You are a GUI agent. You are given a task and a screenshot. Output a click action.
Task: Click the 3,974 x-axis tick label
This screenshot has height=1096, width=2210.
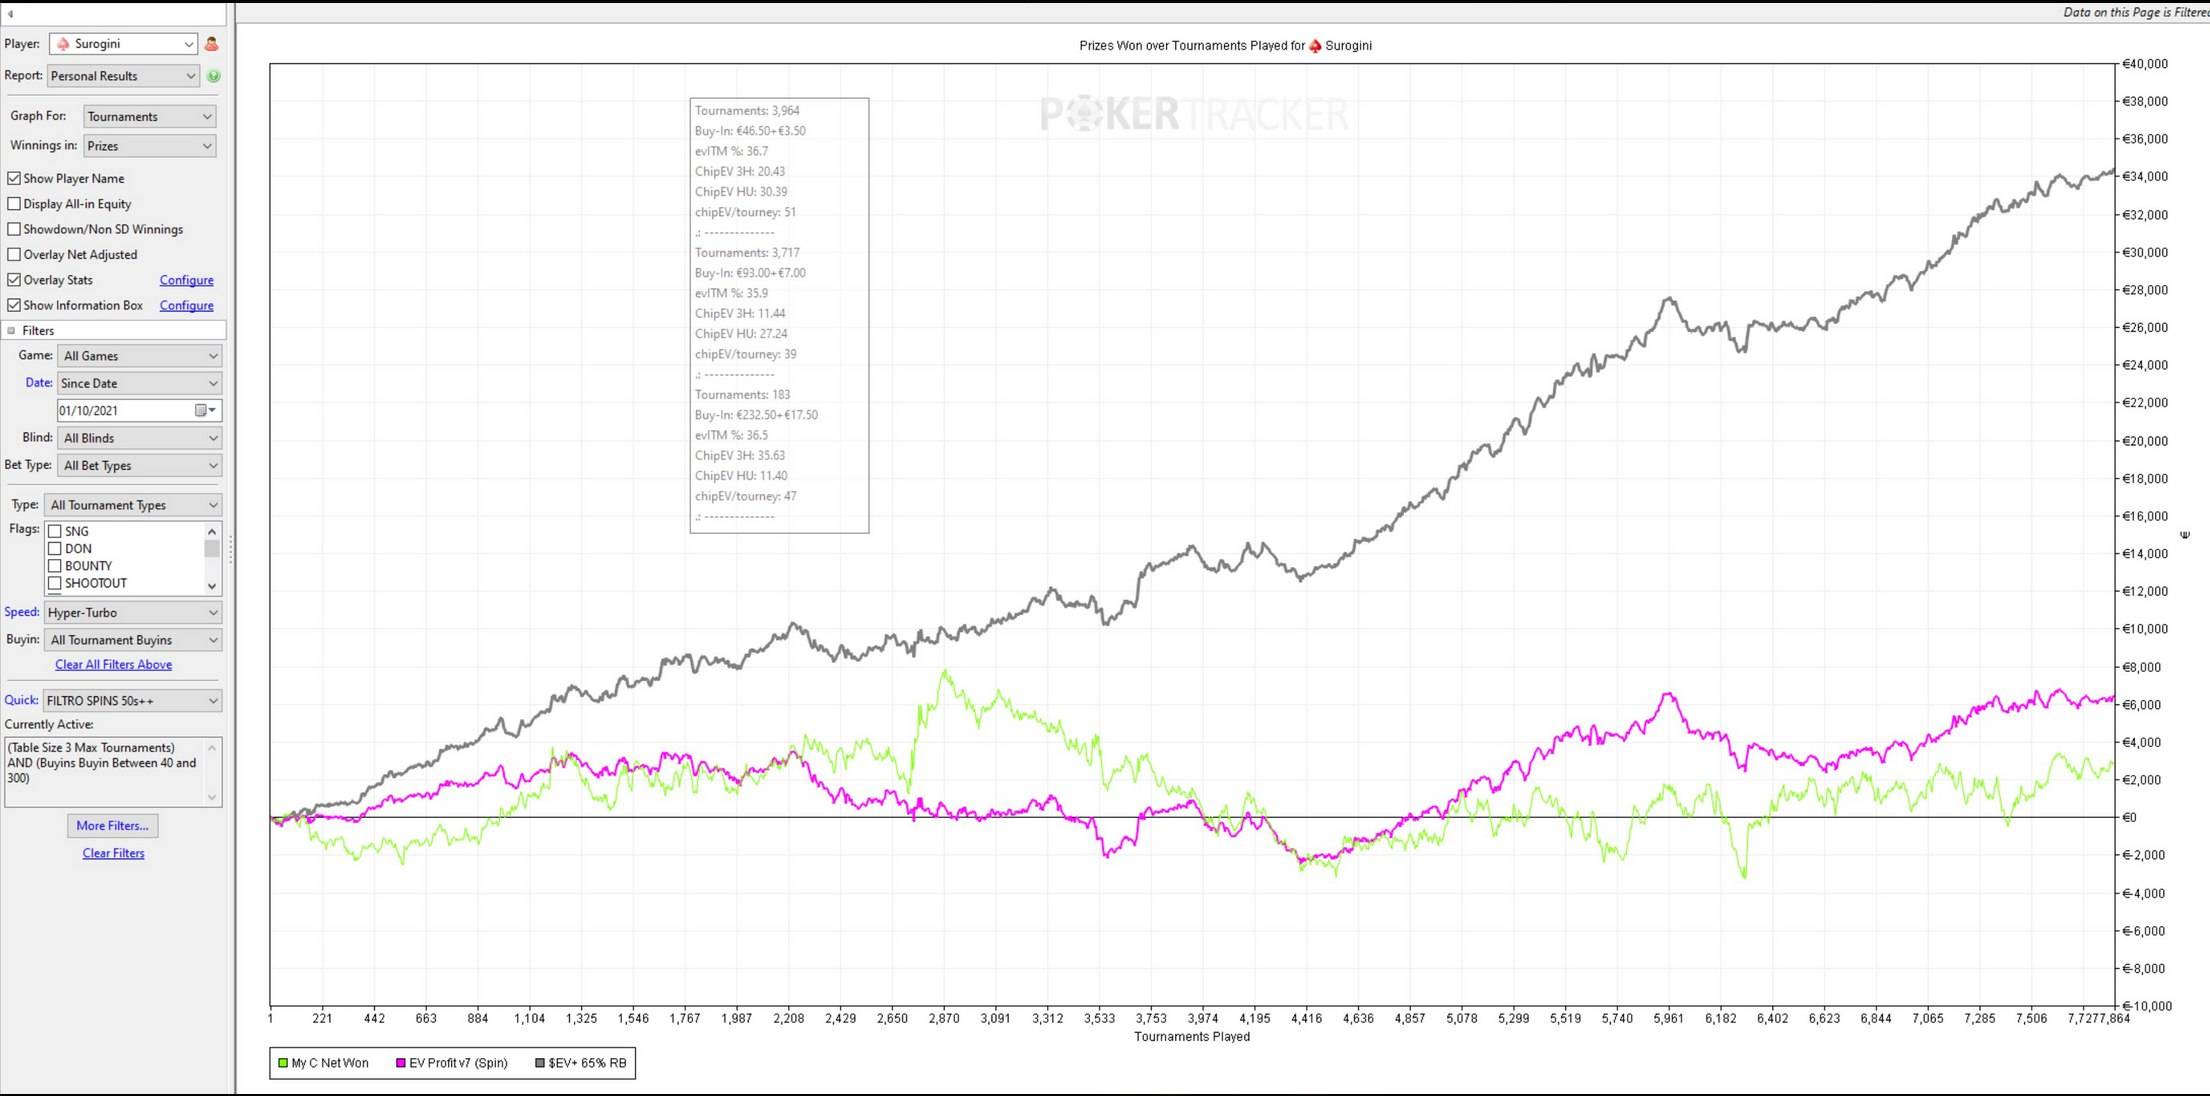1203,1018
